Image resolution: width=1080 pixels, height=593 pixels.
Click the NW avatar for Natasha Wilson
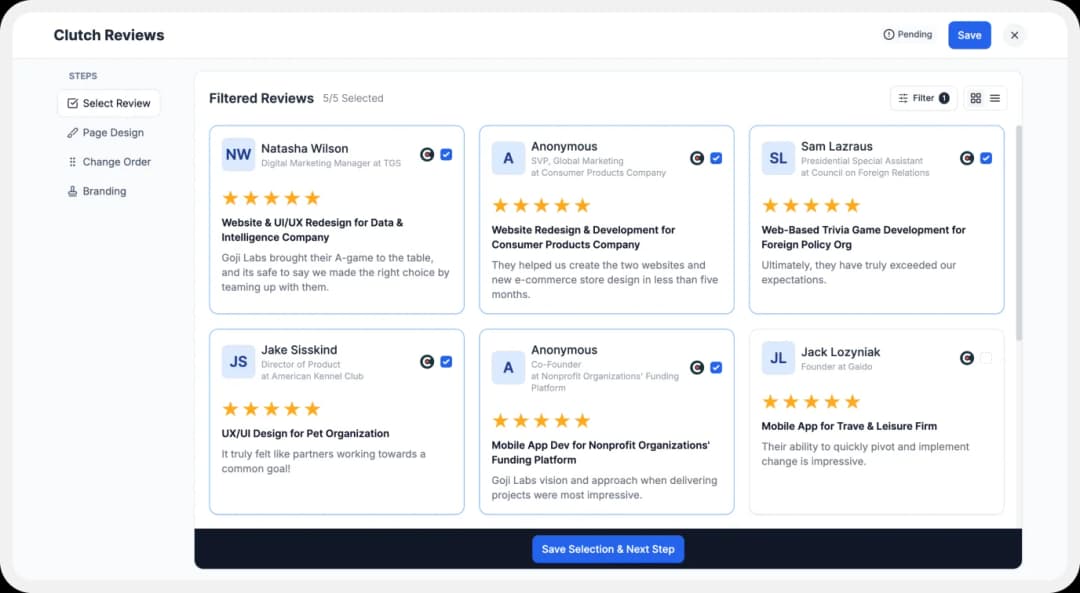coord(238,155)
